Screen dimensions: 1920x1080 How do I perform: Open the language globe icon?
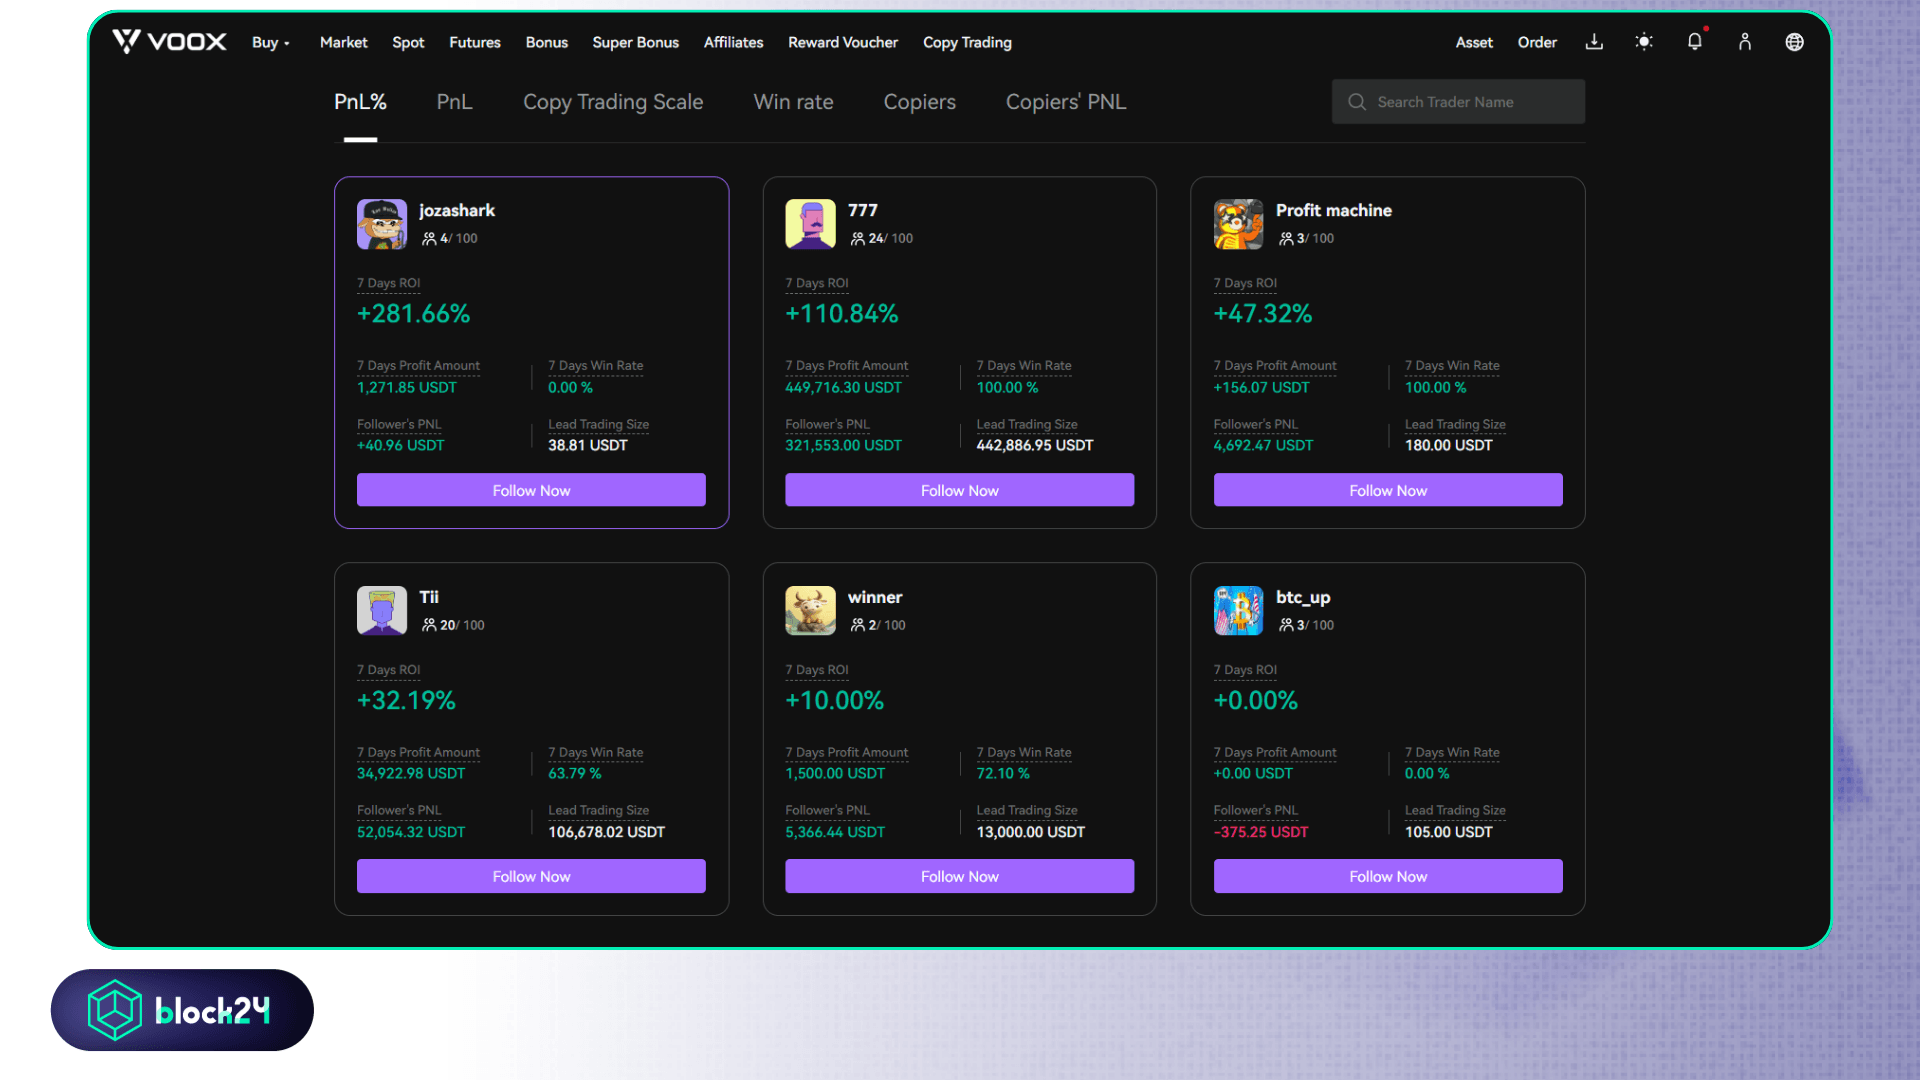click(x=1794, y=42)
